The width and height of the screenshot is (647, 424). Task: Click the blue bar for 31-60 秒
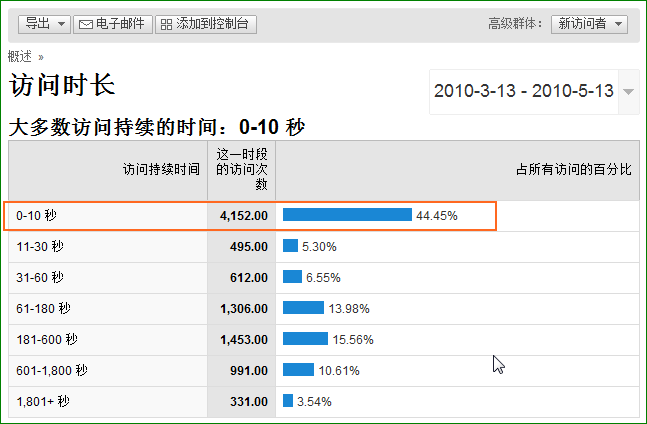tap(292, 277)
